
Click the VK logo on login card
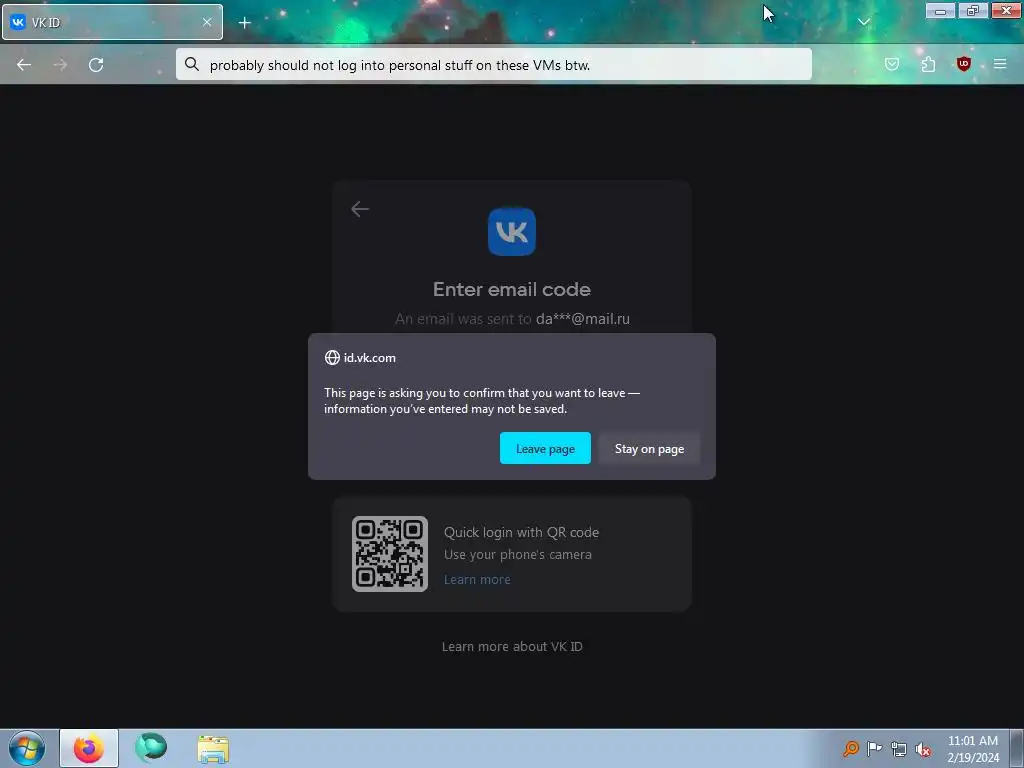click(x=512, y=232)
